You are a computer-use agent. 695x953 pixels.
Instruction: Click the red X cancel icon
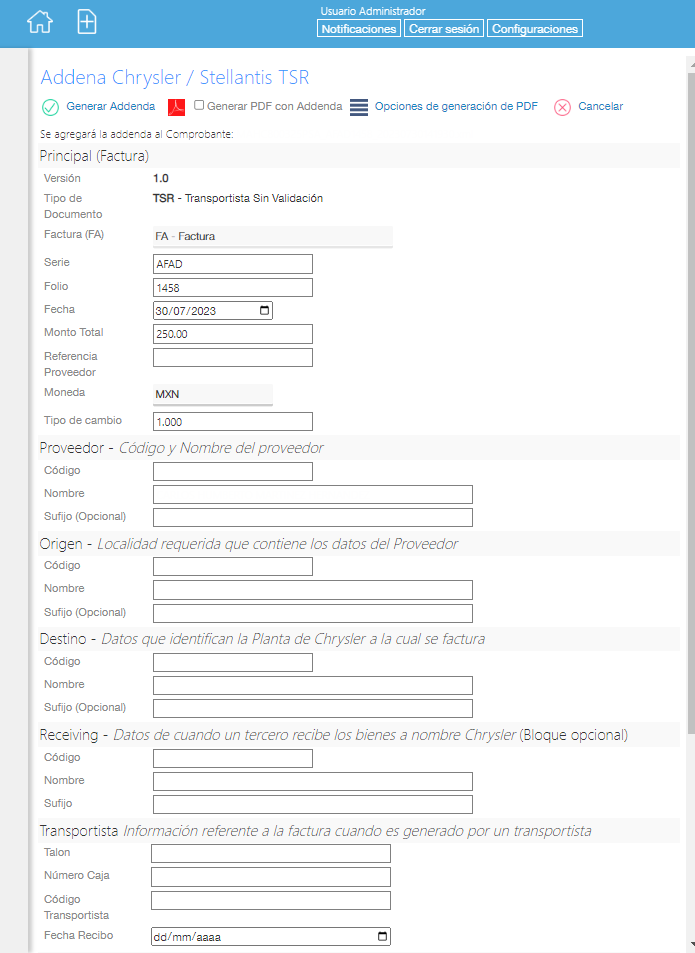(563, 108)
